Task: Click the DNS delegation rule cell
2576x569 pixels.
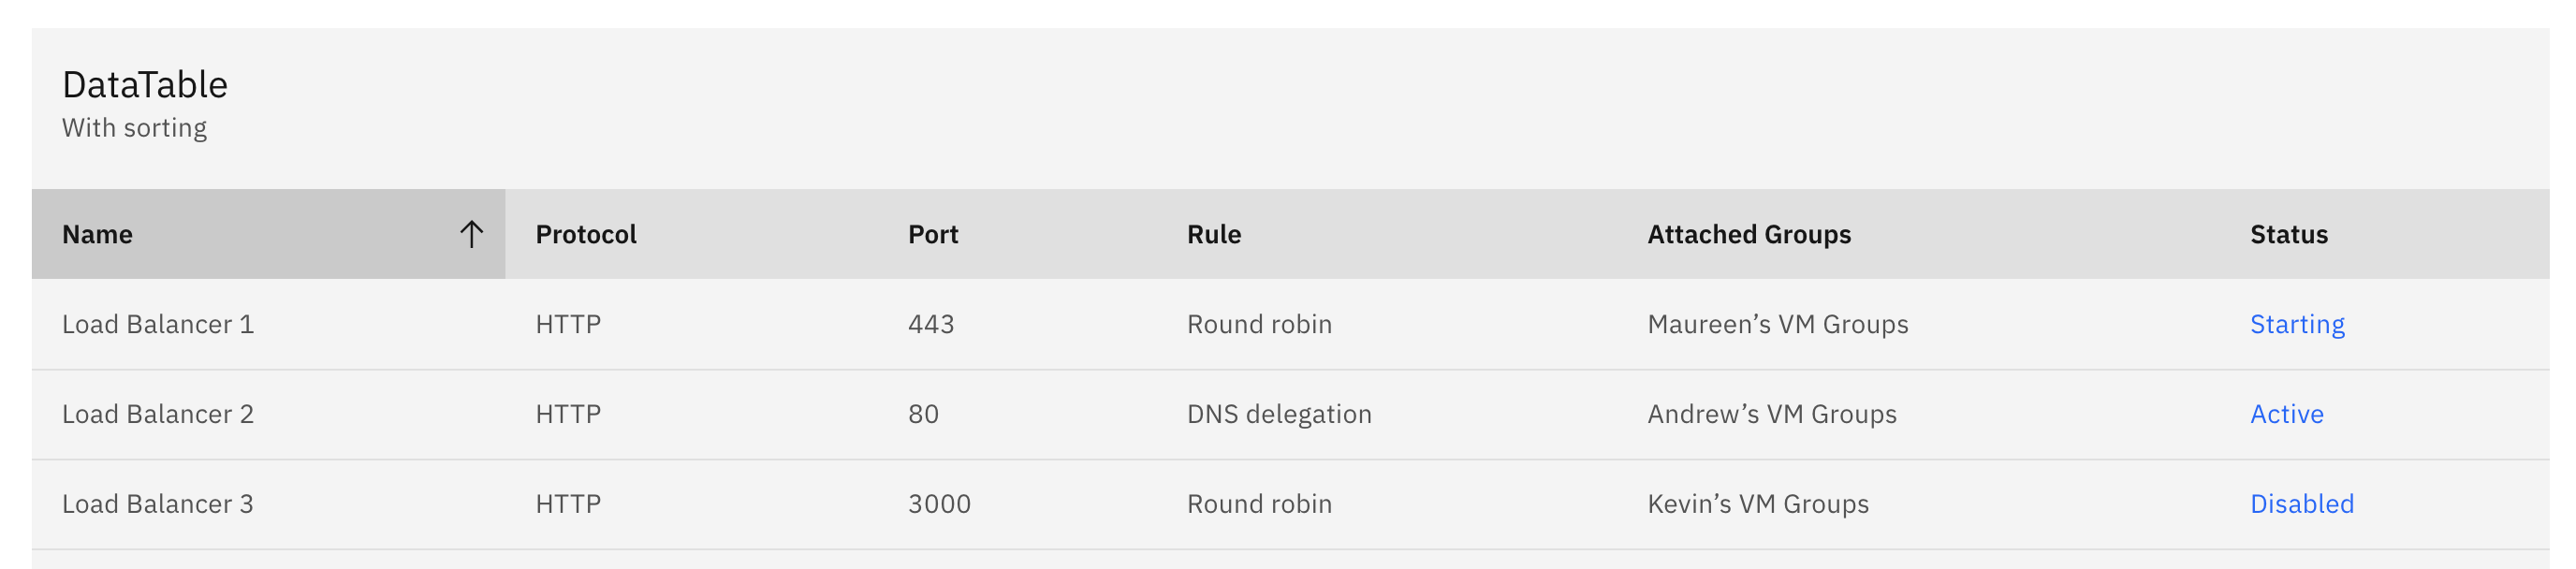Action: click(x=1279, y=413)
